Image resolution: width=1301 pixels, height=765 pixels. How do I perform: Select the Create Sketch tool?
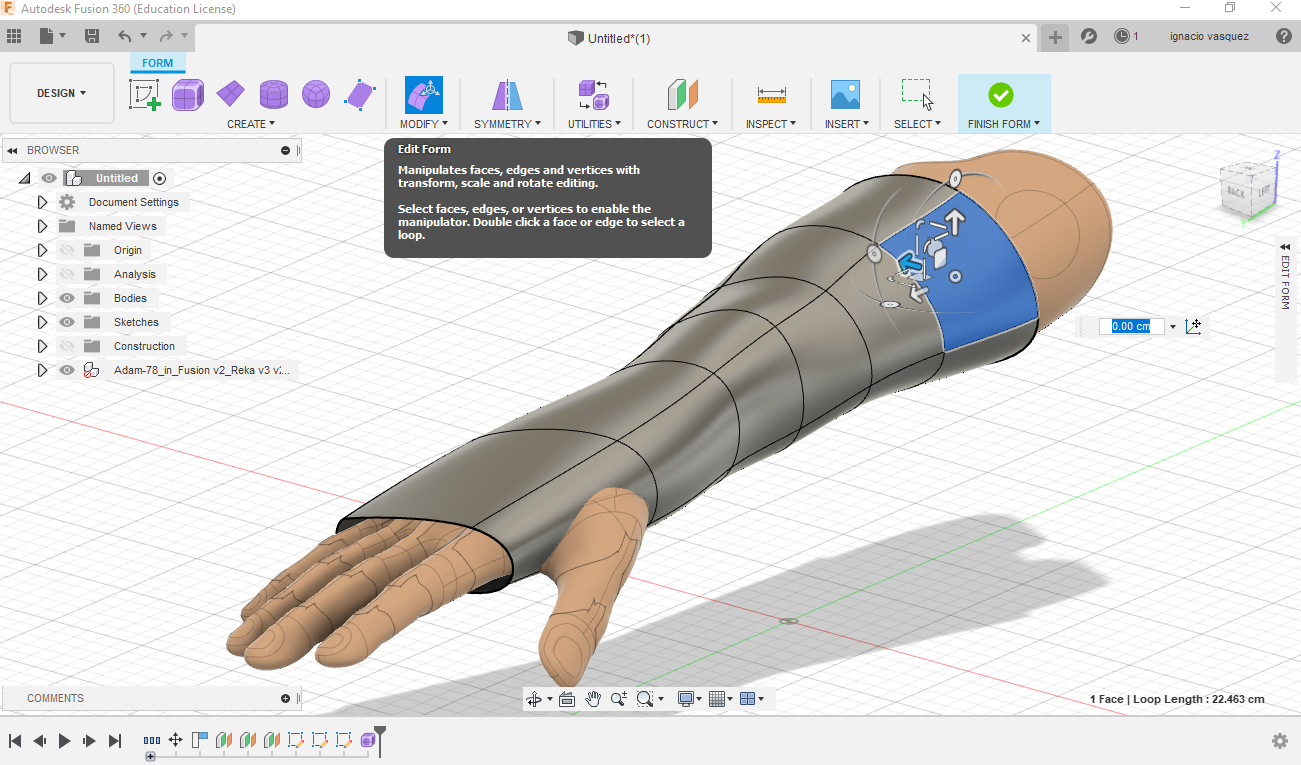click(x=144, y=95)
